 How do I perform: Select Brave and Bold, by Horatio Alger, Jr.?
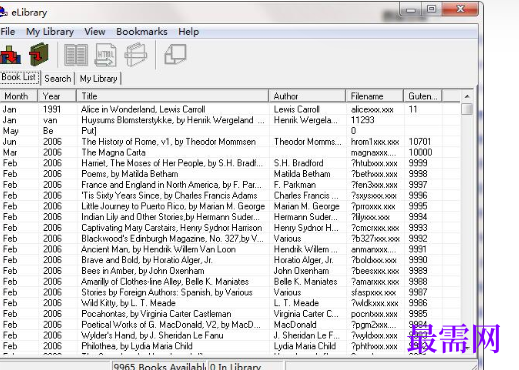[147, 260]
